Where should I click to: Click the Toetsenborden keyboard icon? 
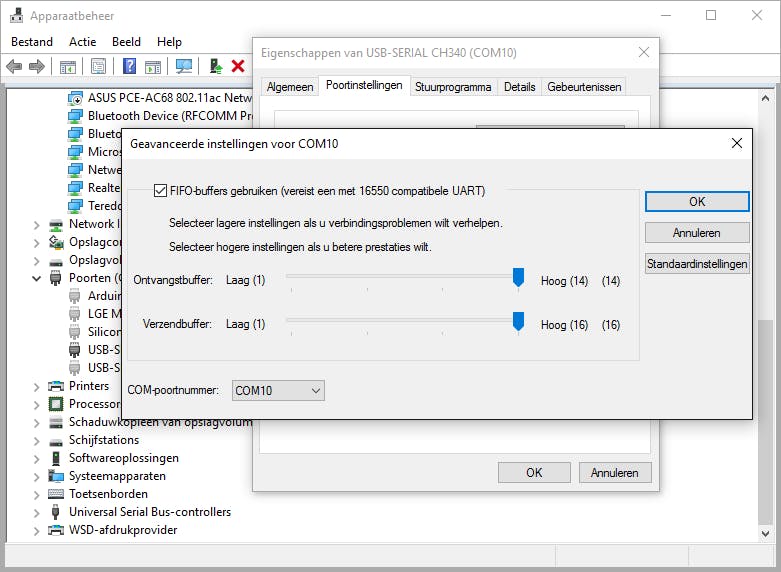point(56,494)
